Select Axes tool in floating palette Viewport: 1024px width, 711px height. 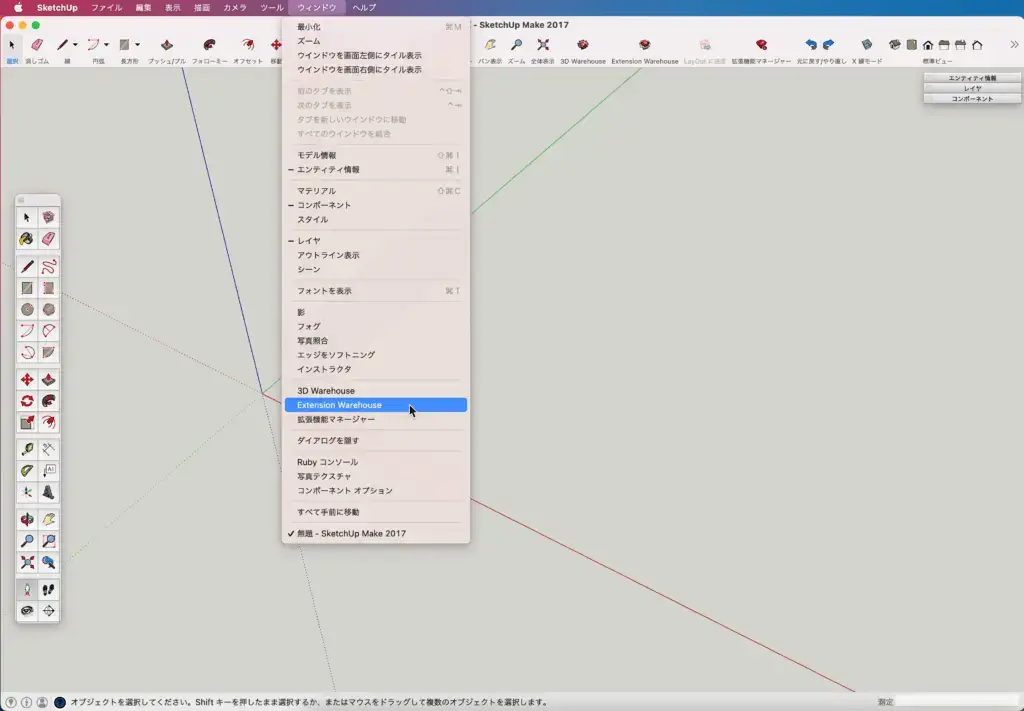point(27,492)
